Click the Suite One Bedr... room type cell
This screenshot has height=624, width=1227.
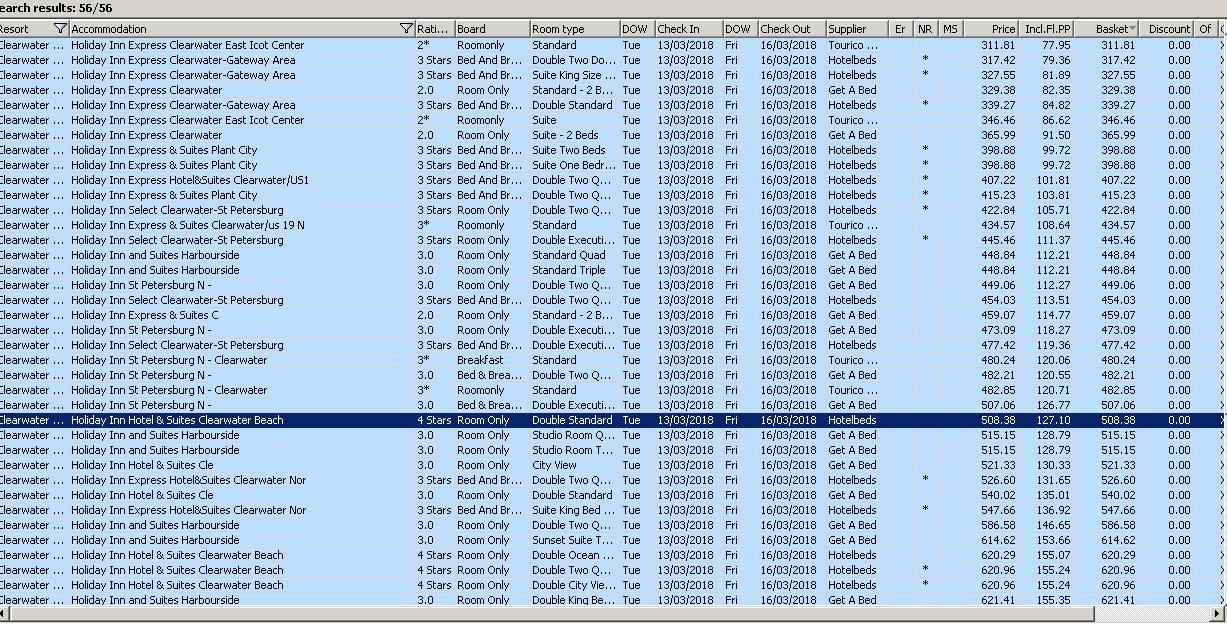574,165
